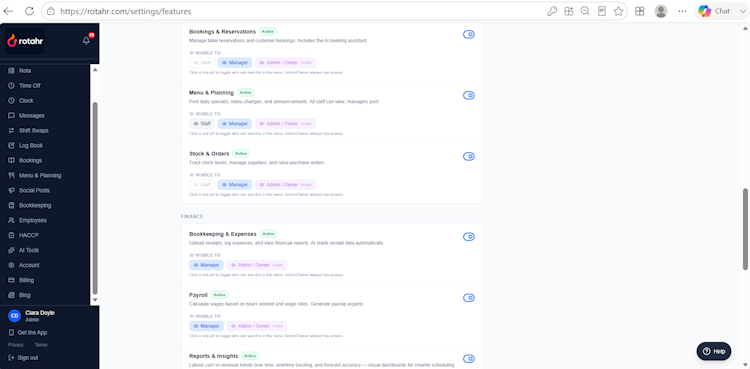Click the zoom out magnifier icon

[585, 11]
